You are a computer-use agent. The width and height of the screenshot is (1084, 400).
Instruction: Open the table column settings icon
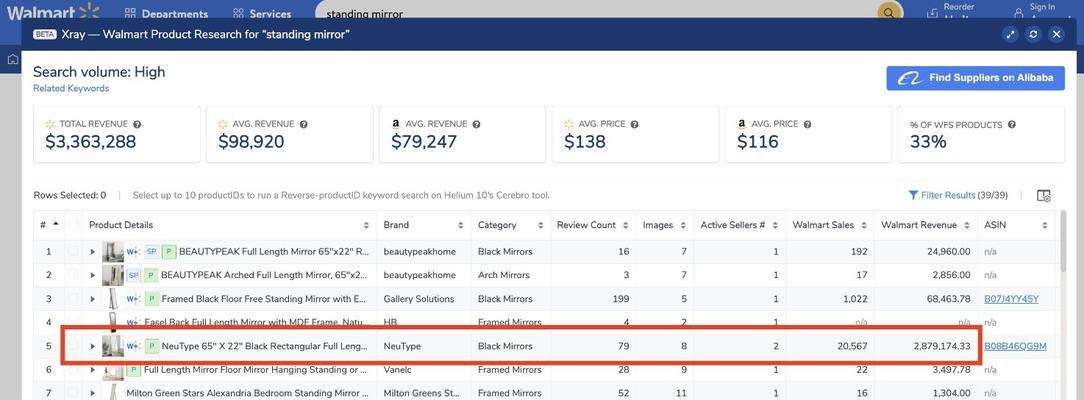click(x=1044, y=196)
